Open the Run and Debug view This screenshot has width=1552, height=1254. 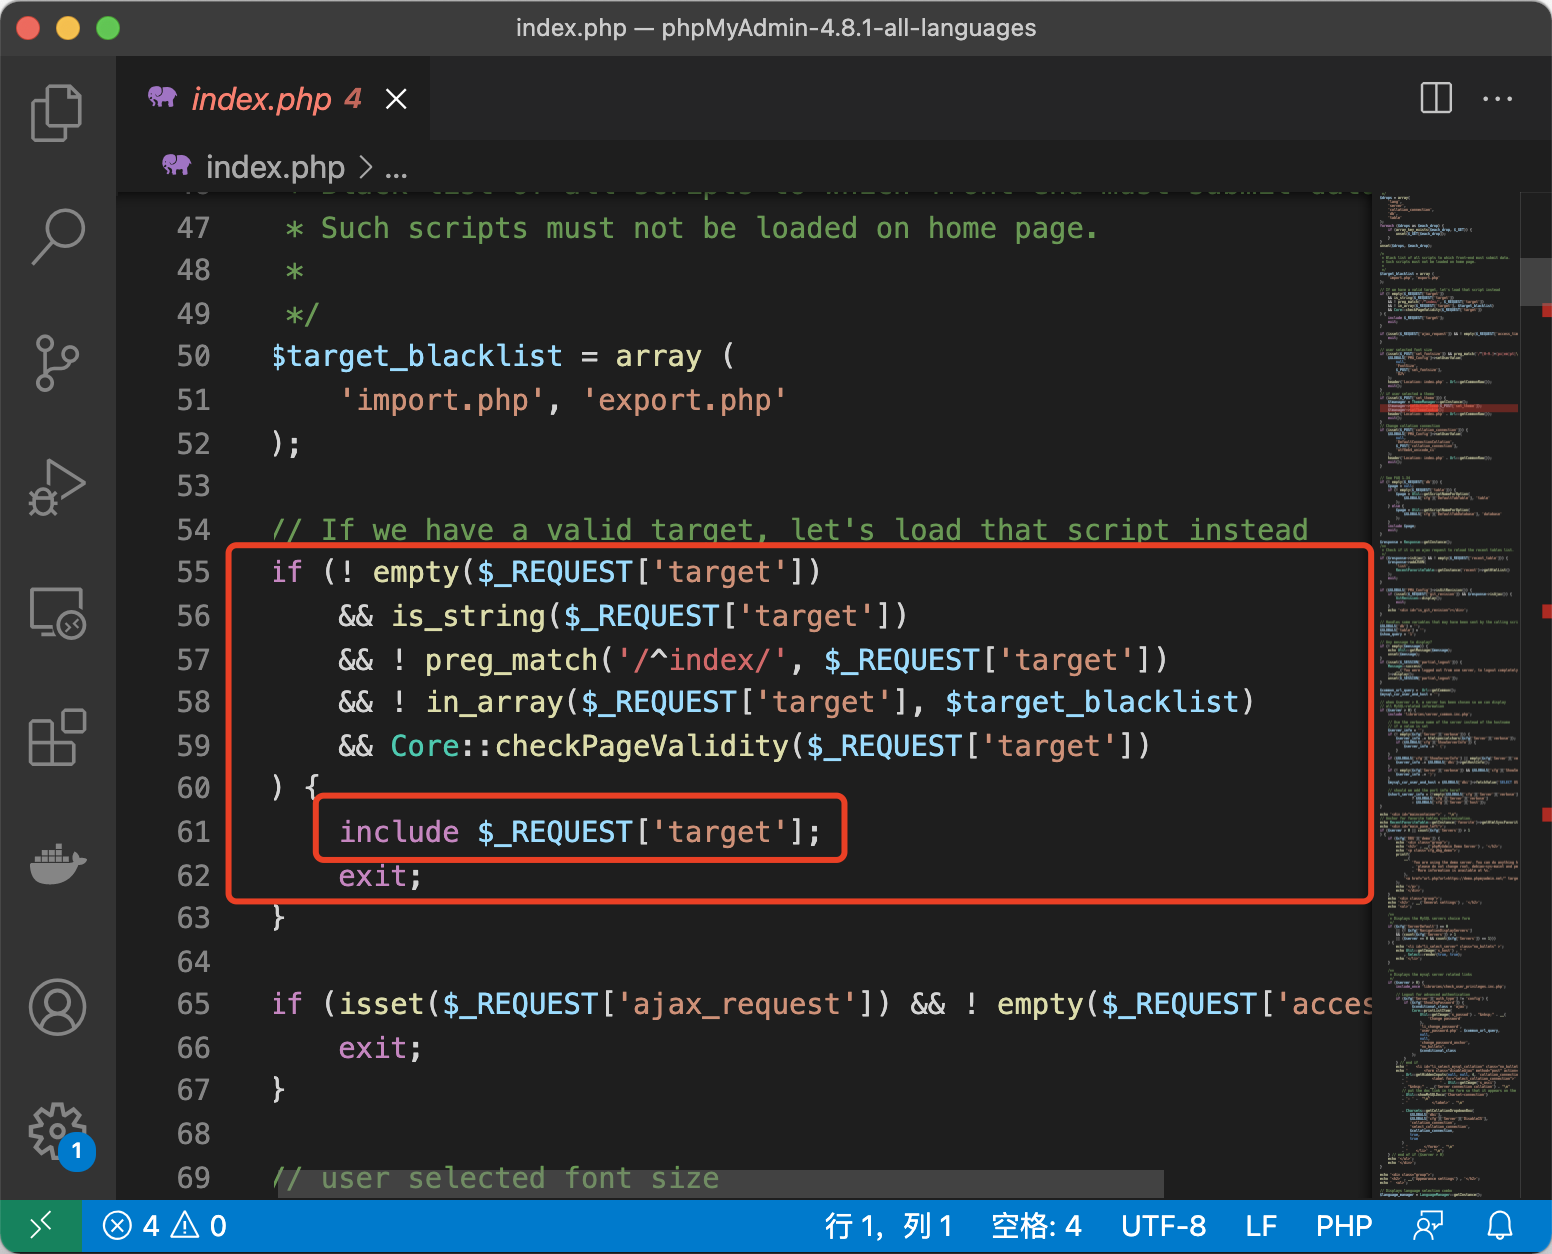pyautogui.click(x=57, y=487)
